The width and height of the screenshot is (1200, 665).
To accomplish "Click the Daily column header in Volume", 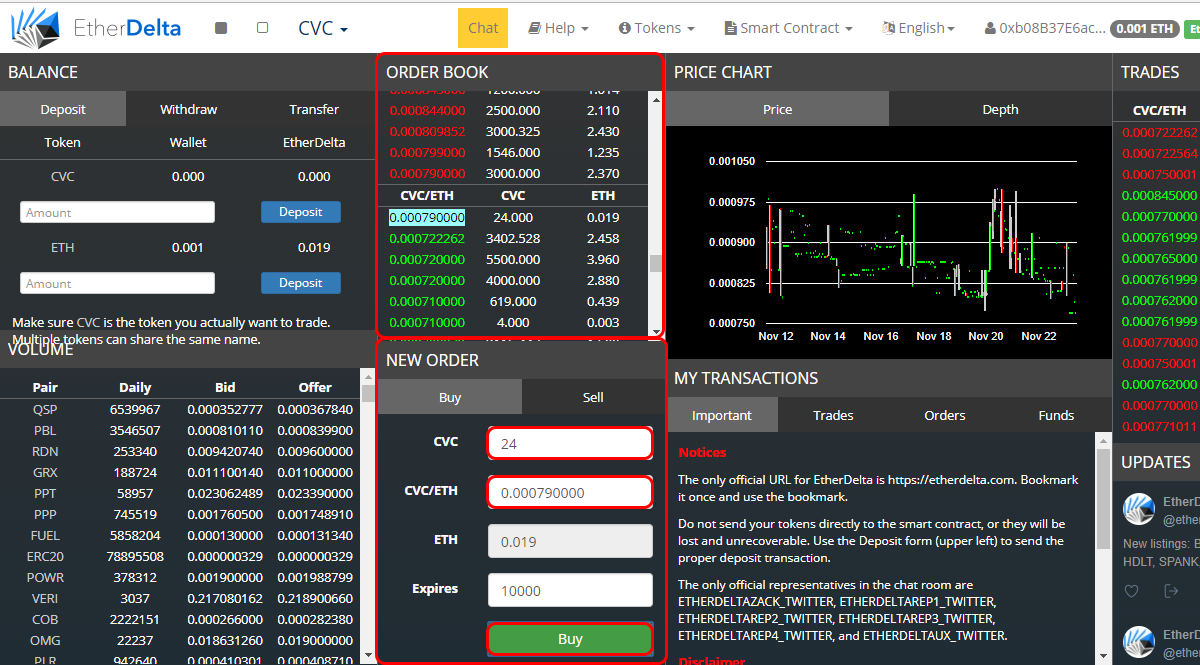I will click(x=135, y=387).
